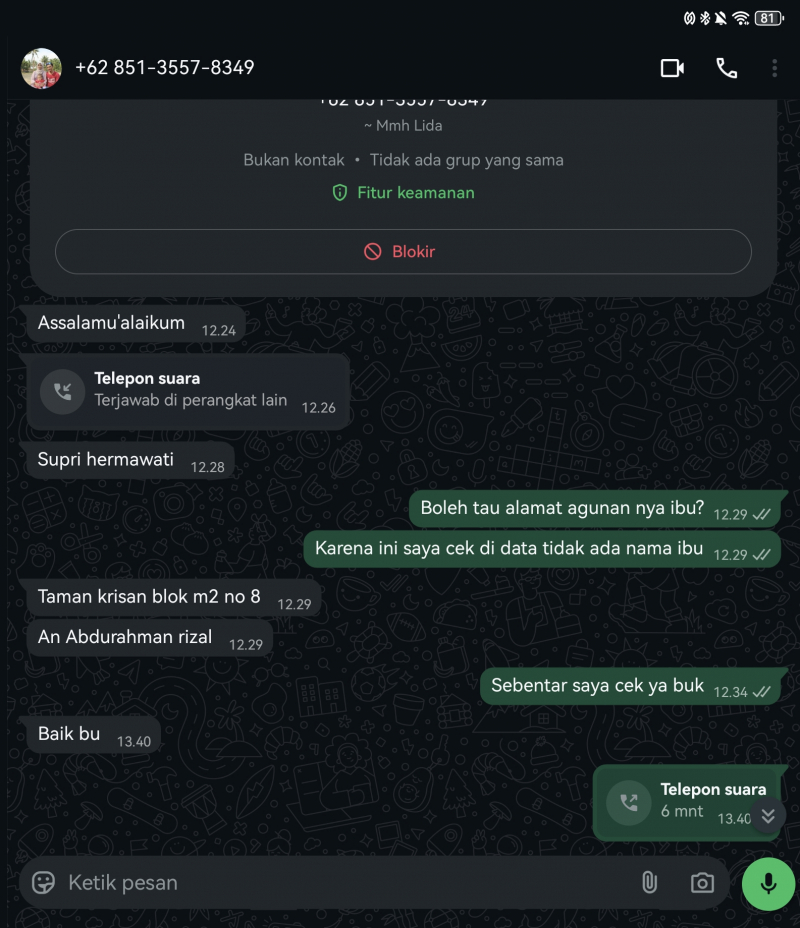This screenshot has width=800, height=928.
Task: Start a voice call from the top bar
Action: [x=727, y=68]
